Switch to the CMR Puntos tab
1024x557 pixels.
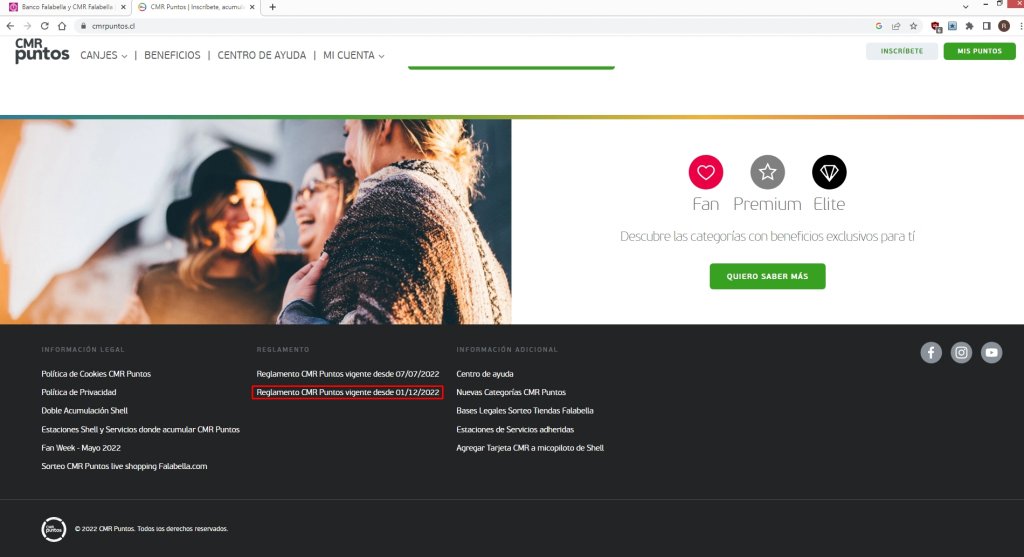[195, 7]
